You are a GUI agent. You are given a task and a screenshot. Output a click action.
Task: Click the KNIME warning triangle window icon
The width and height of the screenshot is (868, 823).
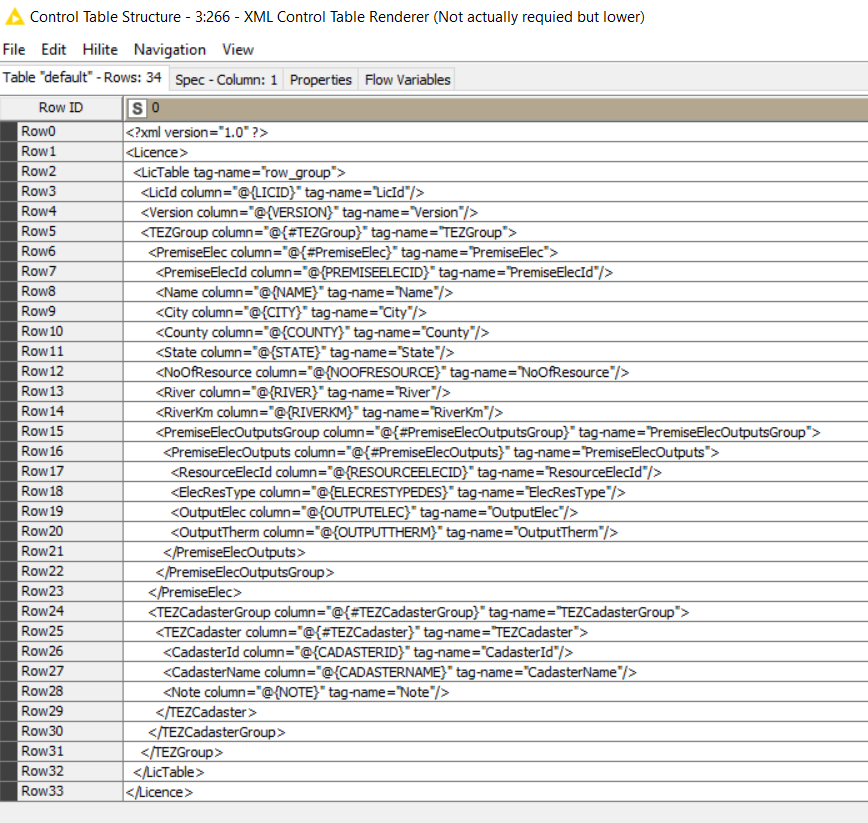coord(13,17)
